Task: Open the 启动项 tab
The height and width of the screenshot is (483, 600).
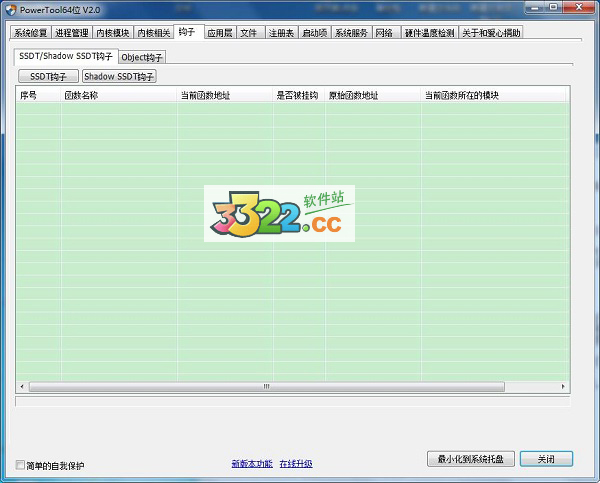Action: point(315,33)
